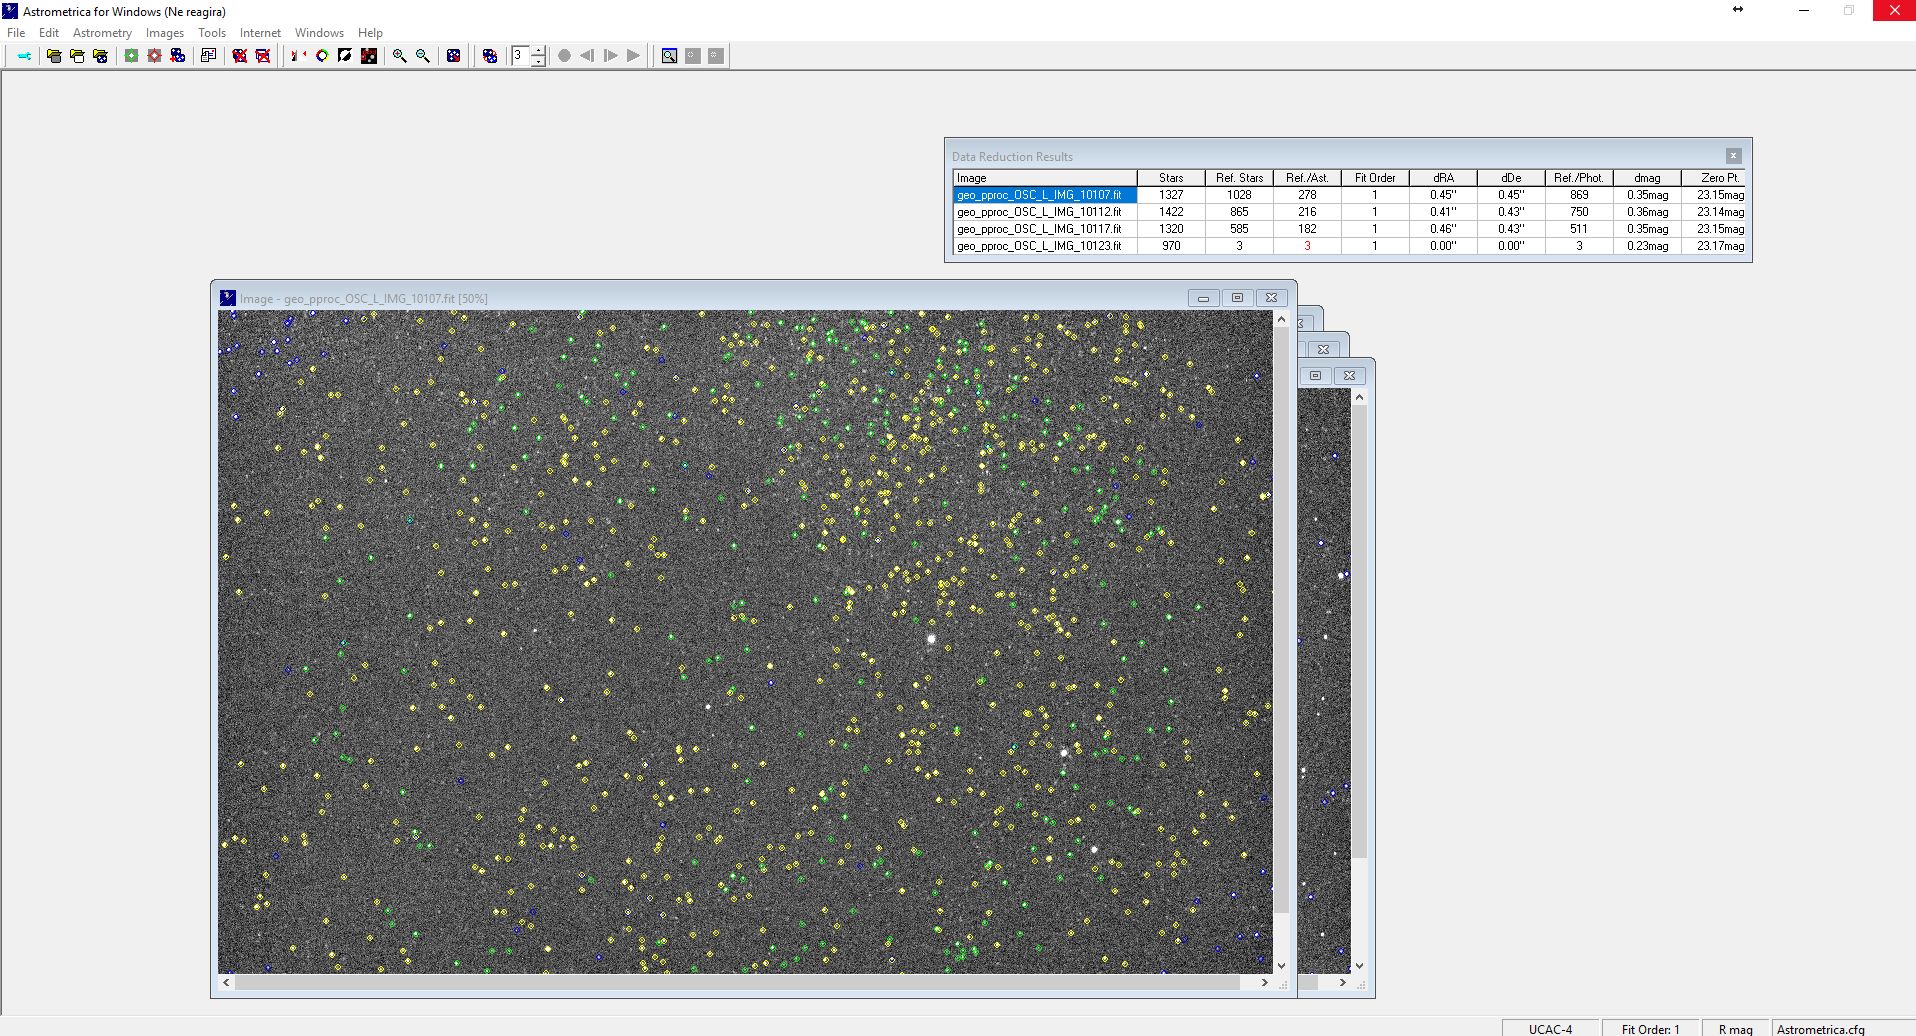Open the Images menu
Image resolution: width=1916 pixels, height=1036 pixels.
[164, 33]
